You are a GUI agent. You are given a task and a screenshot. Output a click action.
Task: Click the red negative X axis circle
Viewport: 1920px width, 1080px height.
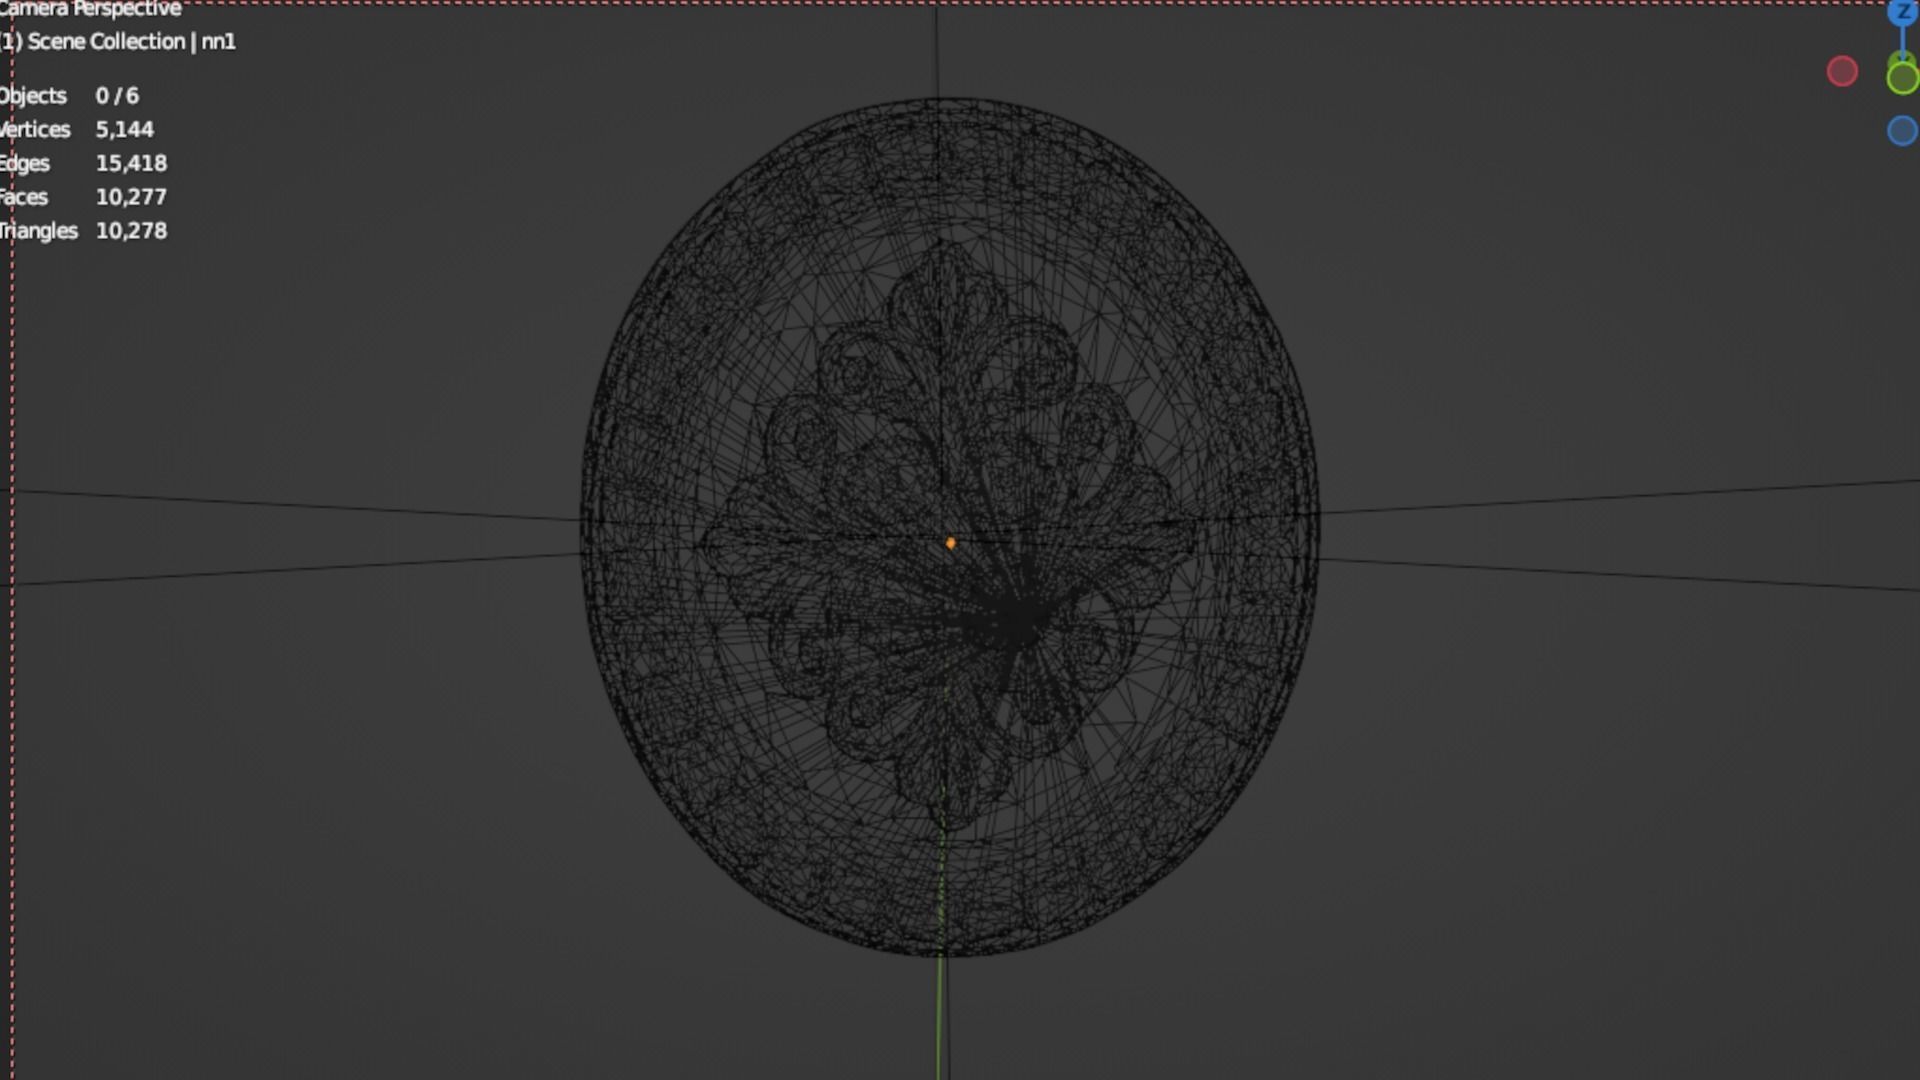point(1842,71)
